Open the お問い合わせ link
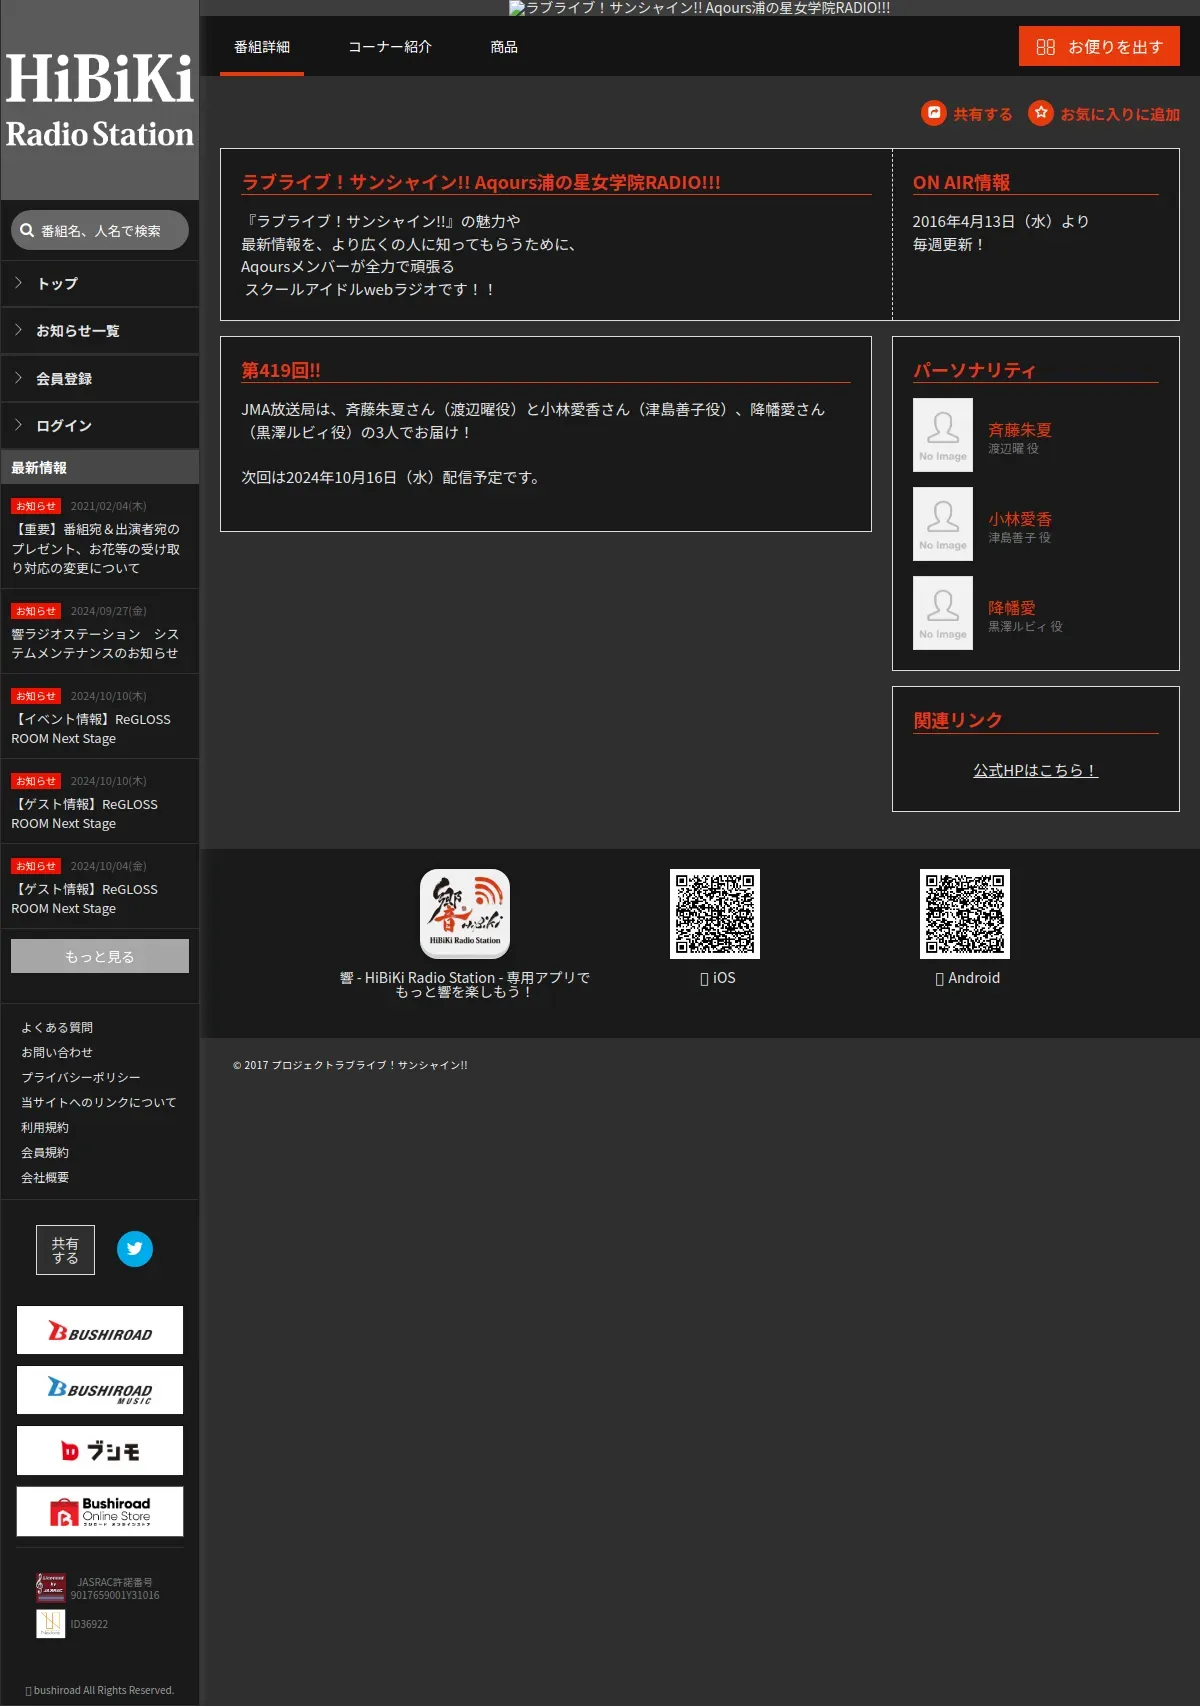The width and height of the screenshot is (1200, 1706). [57, 1053]
